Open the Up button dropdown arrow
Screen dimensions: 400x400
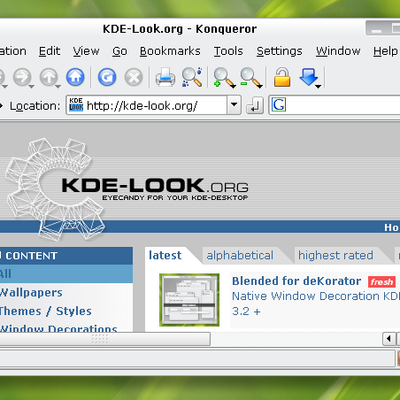pyautogui.click(x=58, y=87)
